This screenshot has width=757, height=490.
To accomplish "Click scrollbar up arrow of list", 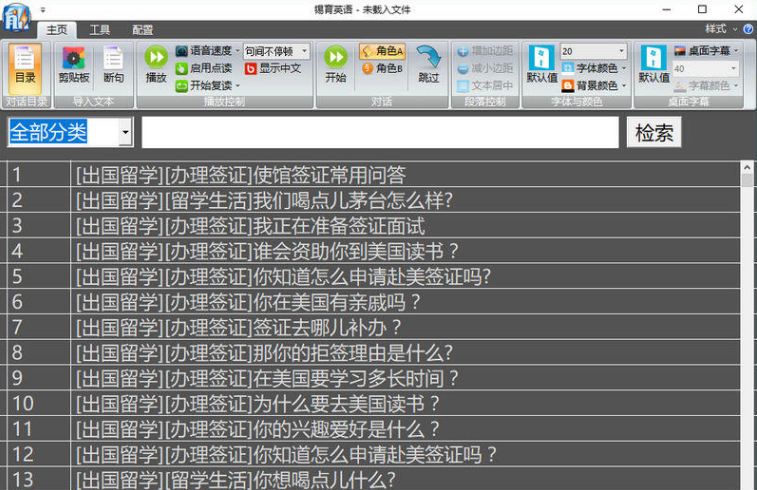I will coord(747,168).
